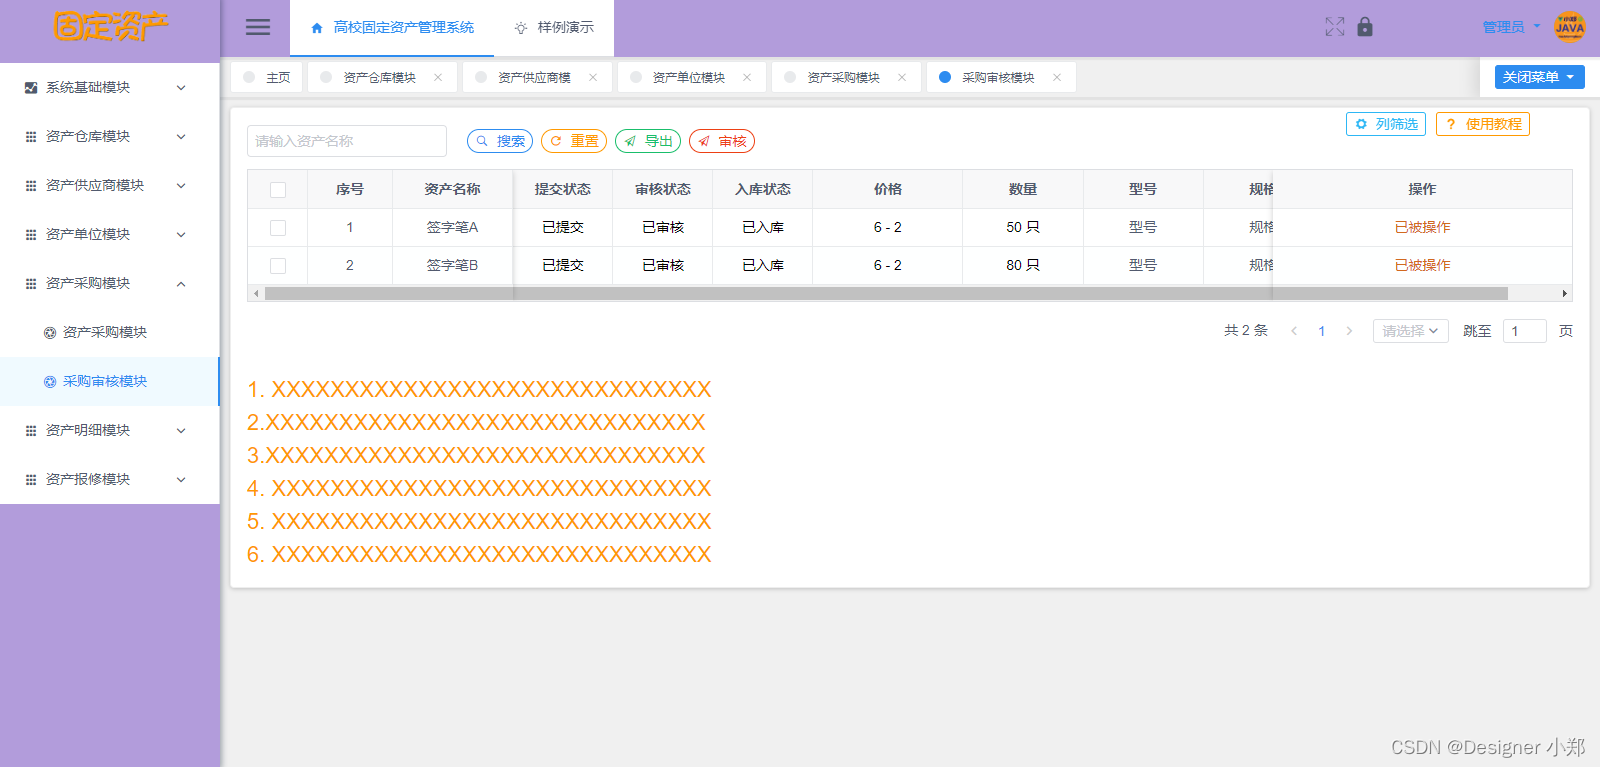The image size is (1600, 767).
Task: Open the 管理员 user dropdown
Action: click(x=1511, y=27)
